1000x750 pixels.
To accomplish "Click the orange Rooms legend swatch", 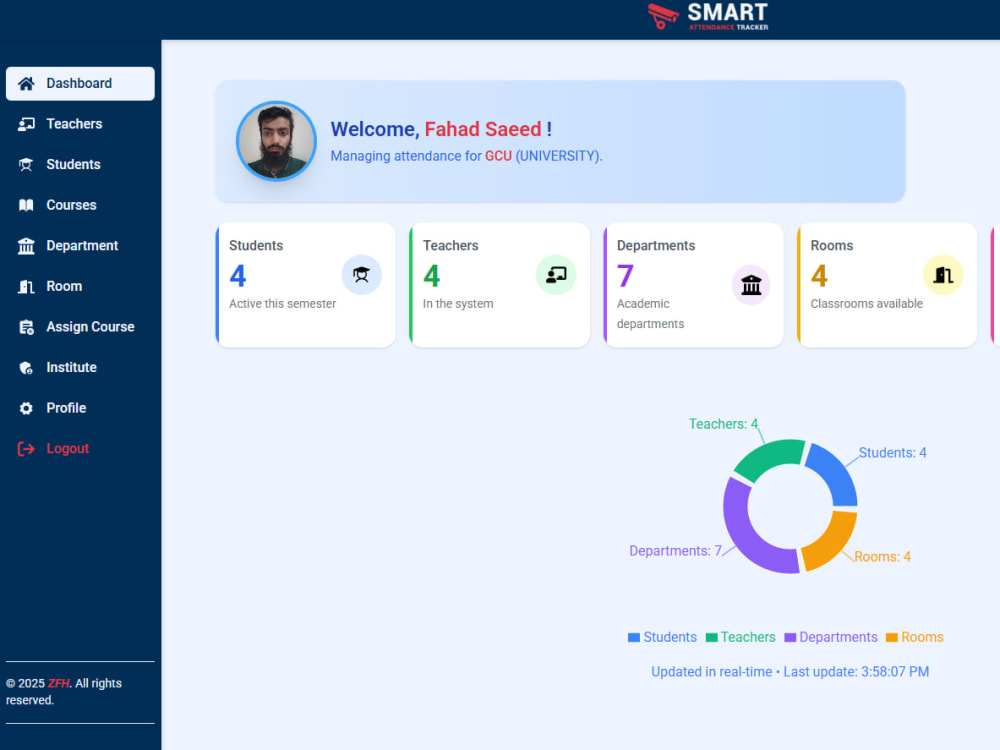I will click(x=892, y=638).
